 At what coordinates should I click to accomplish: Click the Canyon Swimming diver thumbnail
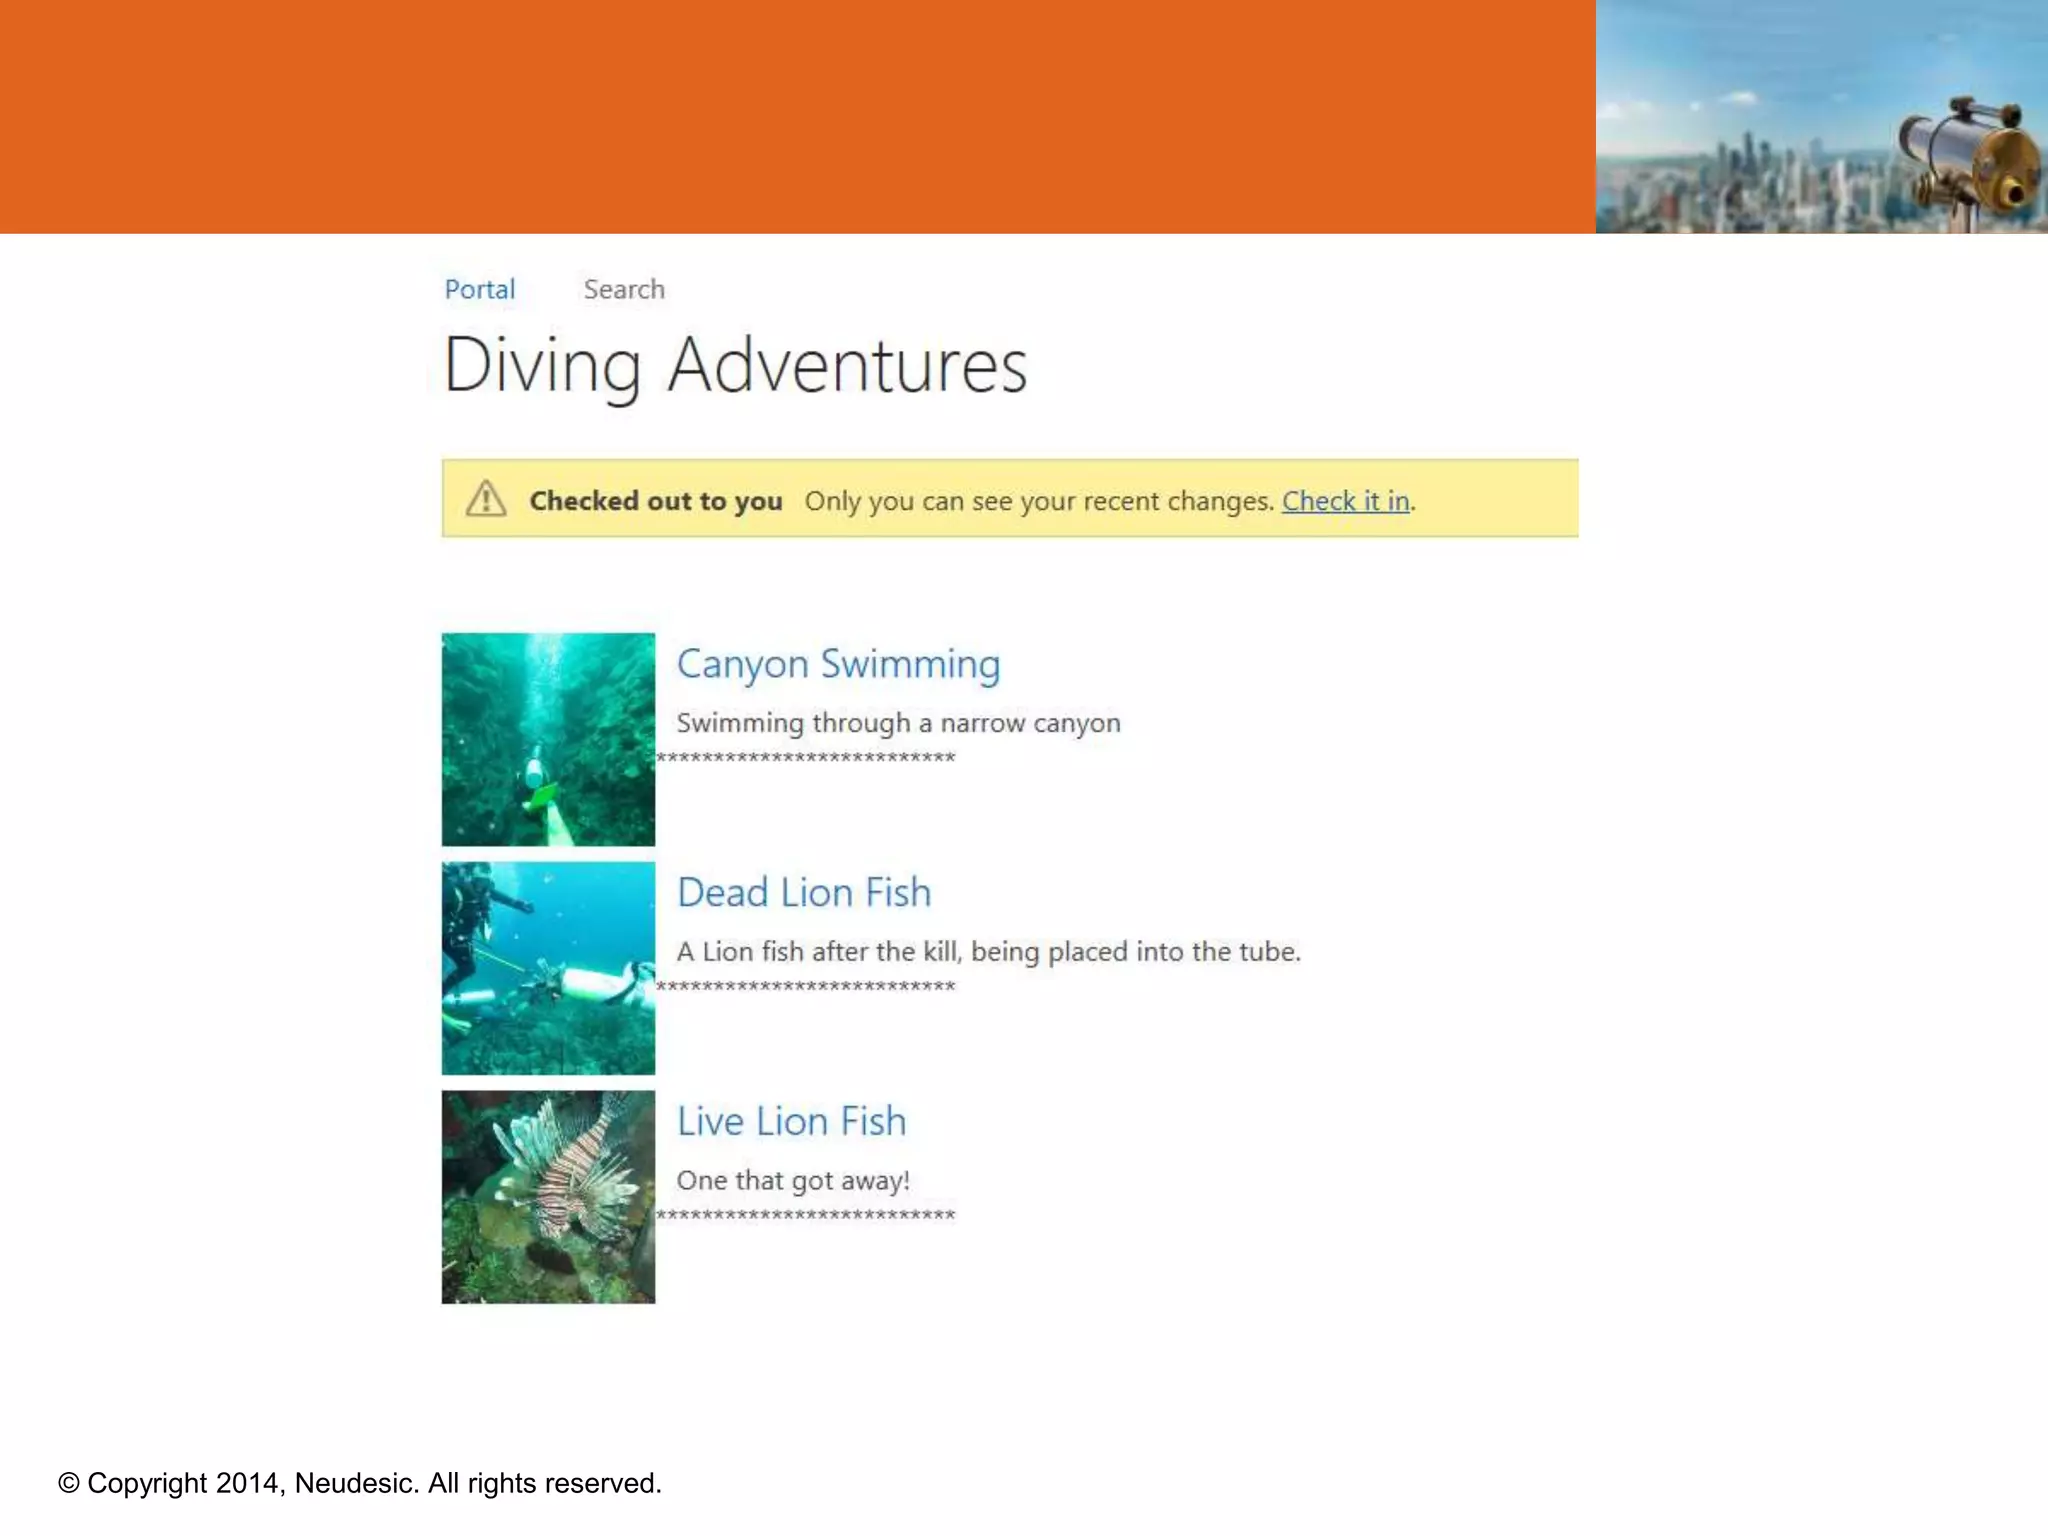pos(548,739)
